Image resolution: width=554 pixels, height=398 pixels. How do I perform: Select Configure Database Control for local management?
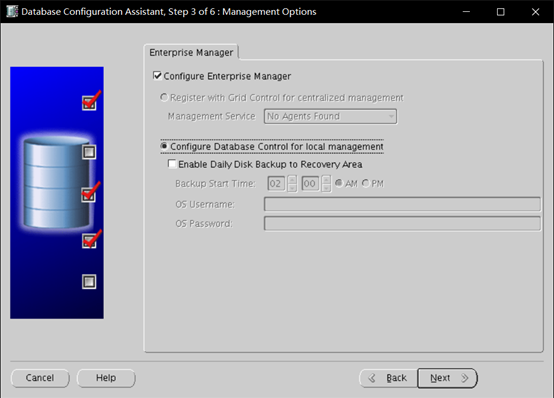[164, 146]
